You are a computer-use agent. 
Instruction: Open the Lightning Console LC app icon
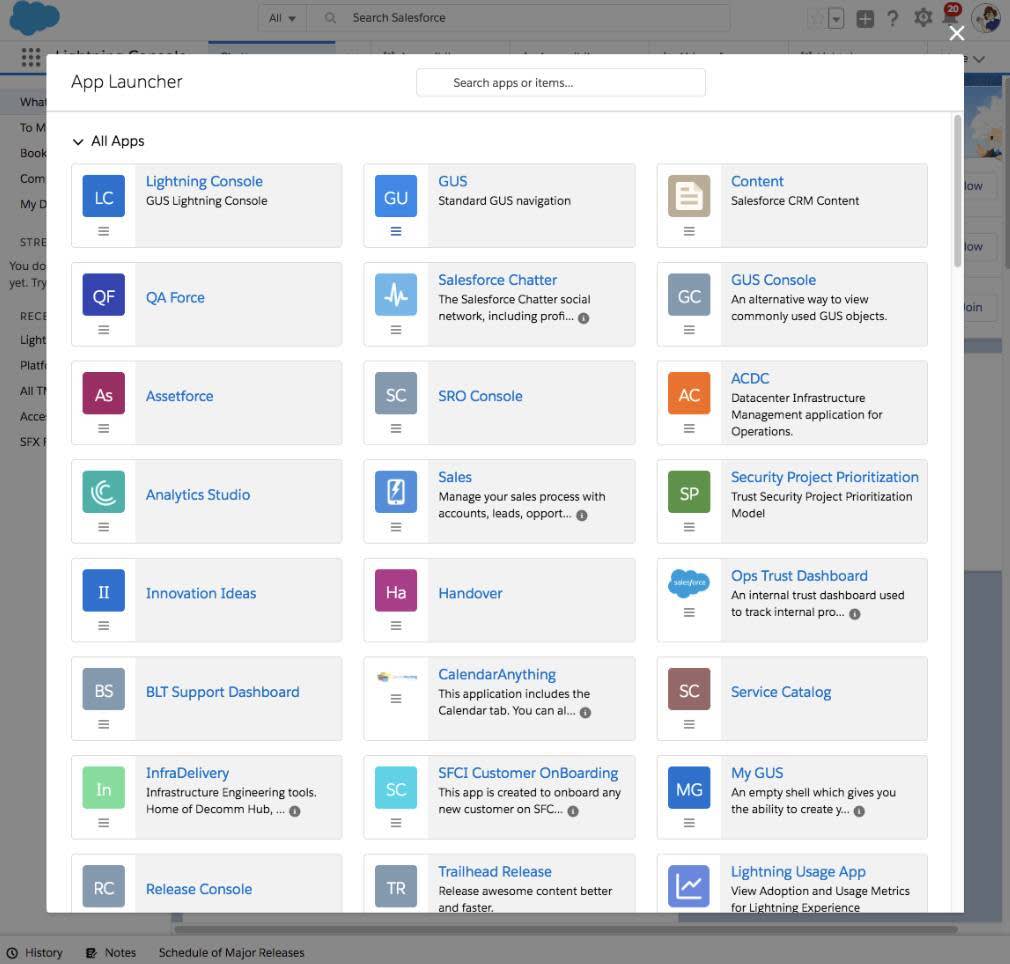[x=104, y=196]
